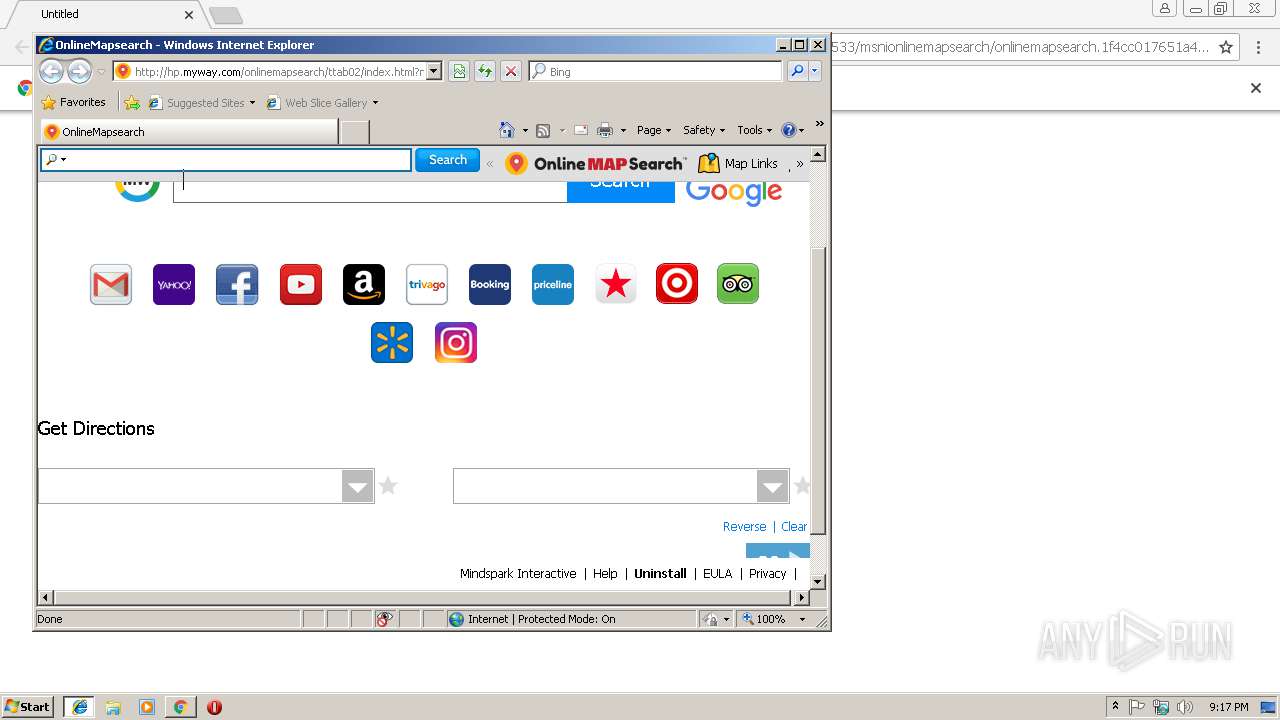Click the Windows Start button
Image resolution: width=1280 pixels, height=720 pixels.
click(28, 707)
